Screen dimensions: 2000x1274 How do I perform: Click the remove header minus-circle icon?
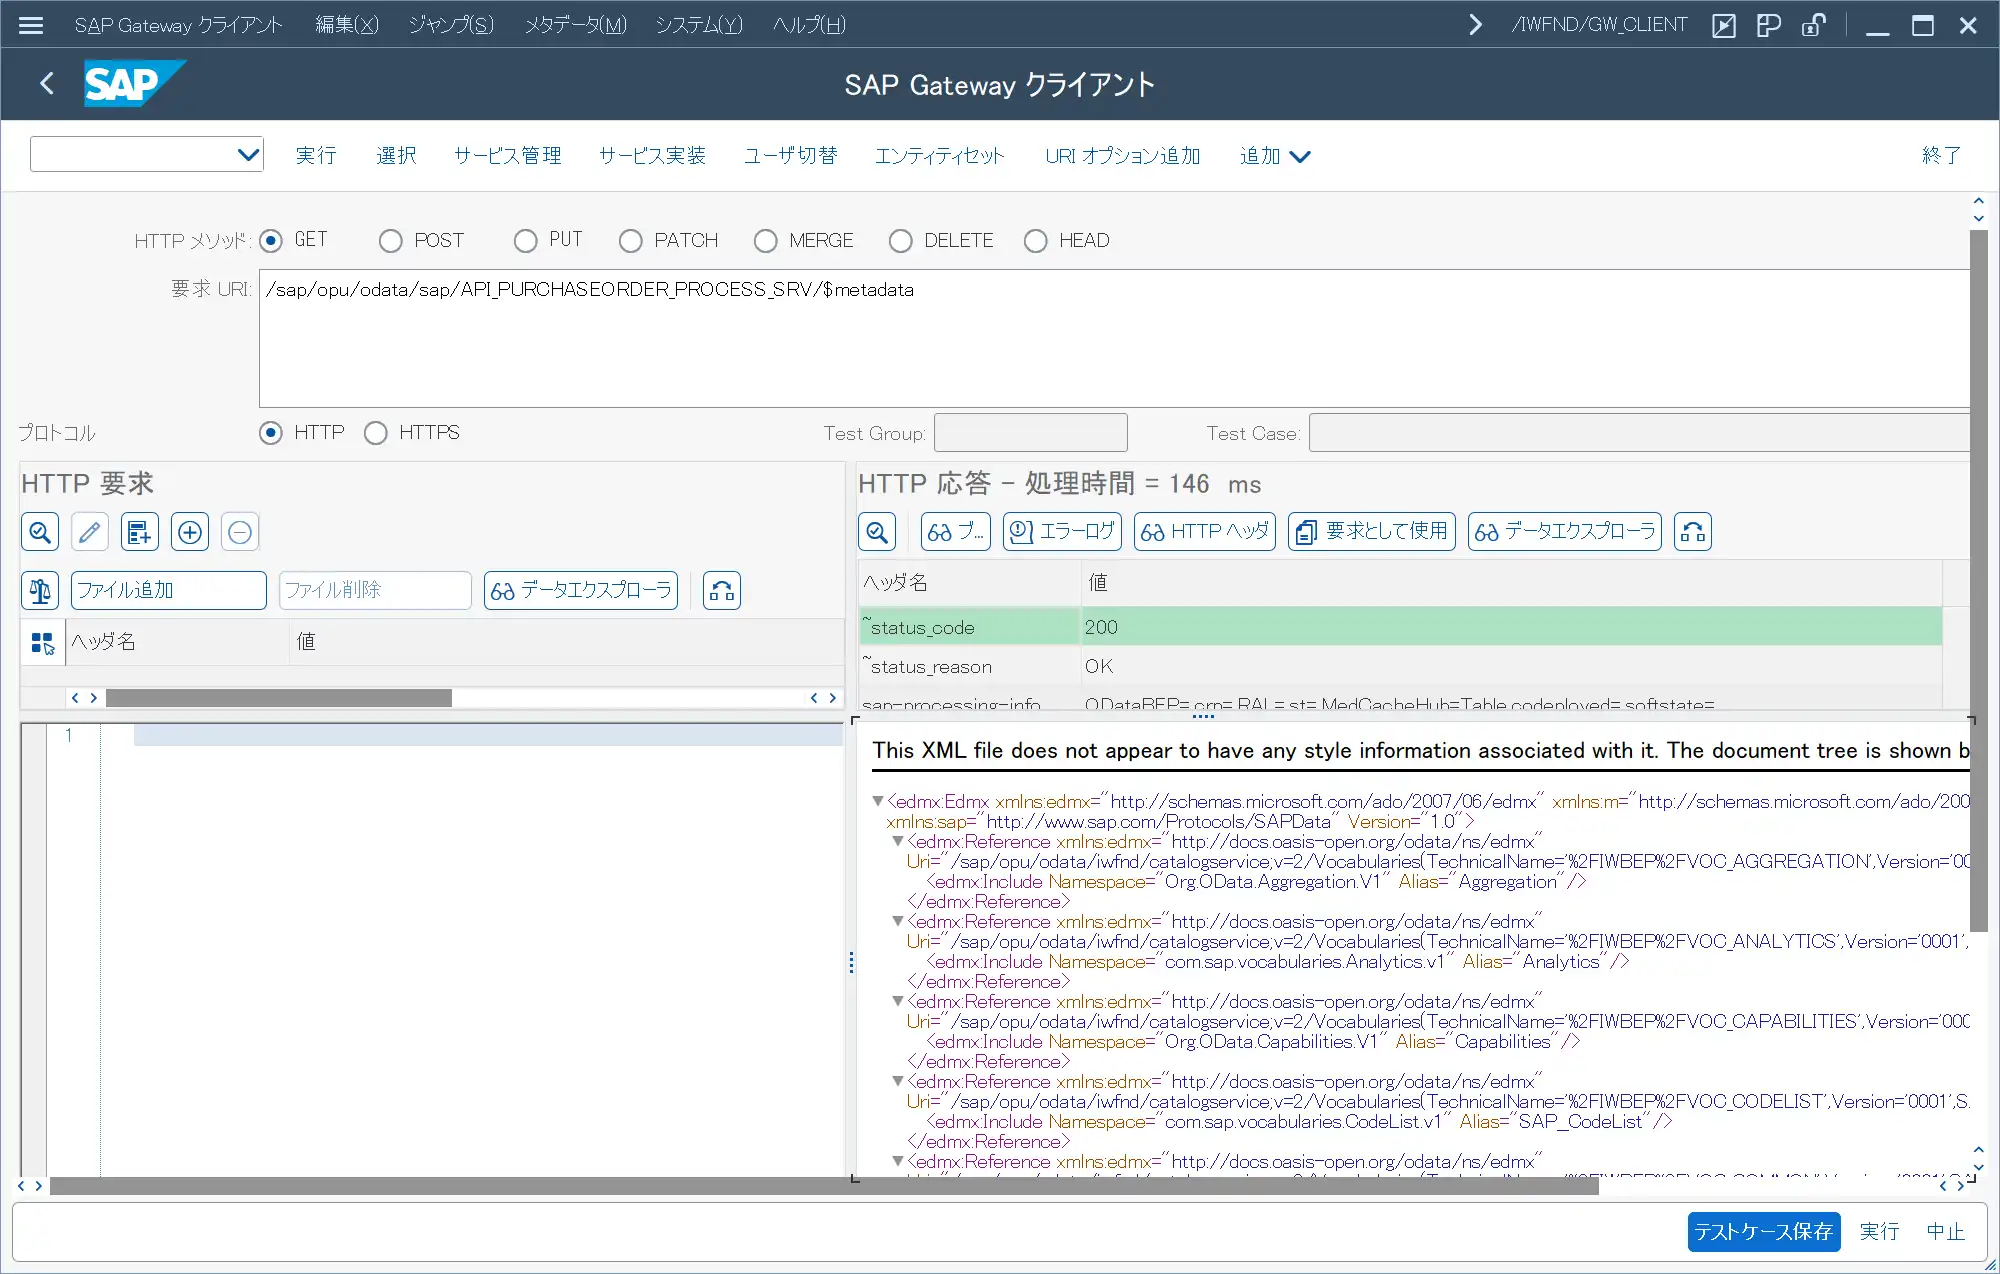coord(240,532)
